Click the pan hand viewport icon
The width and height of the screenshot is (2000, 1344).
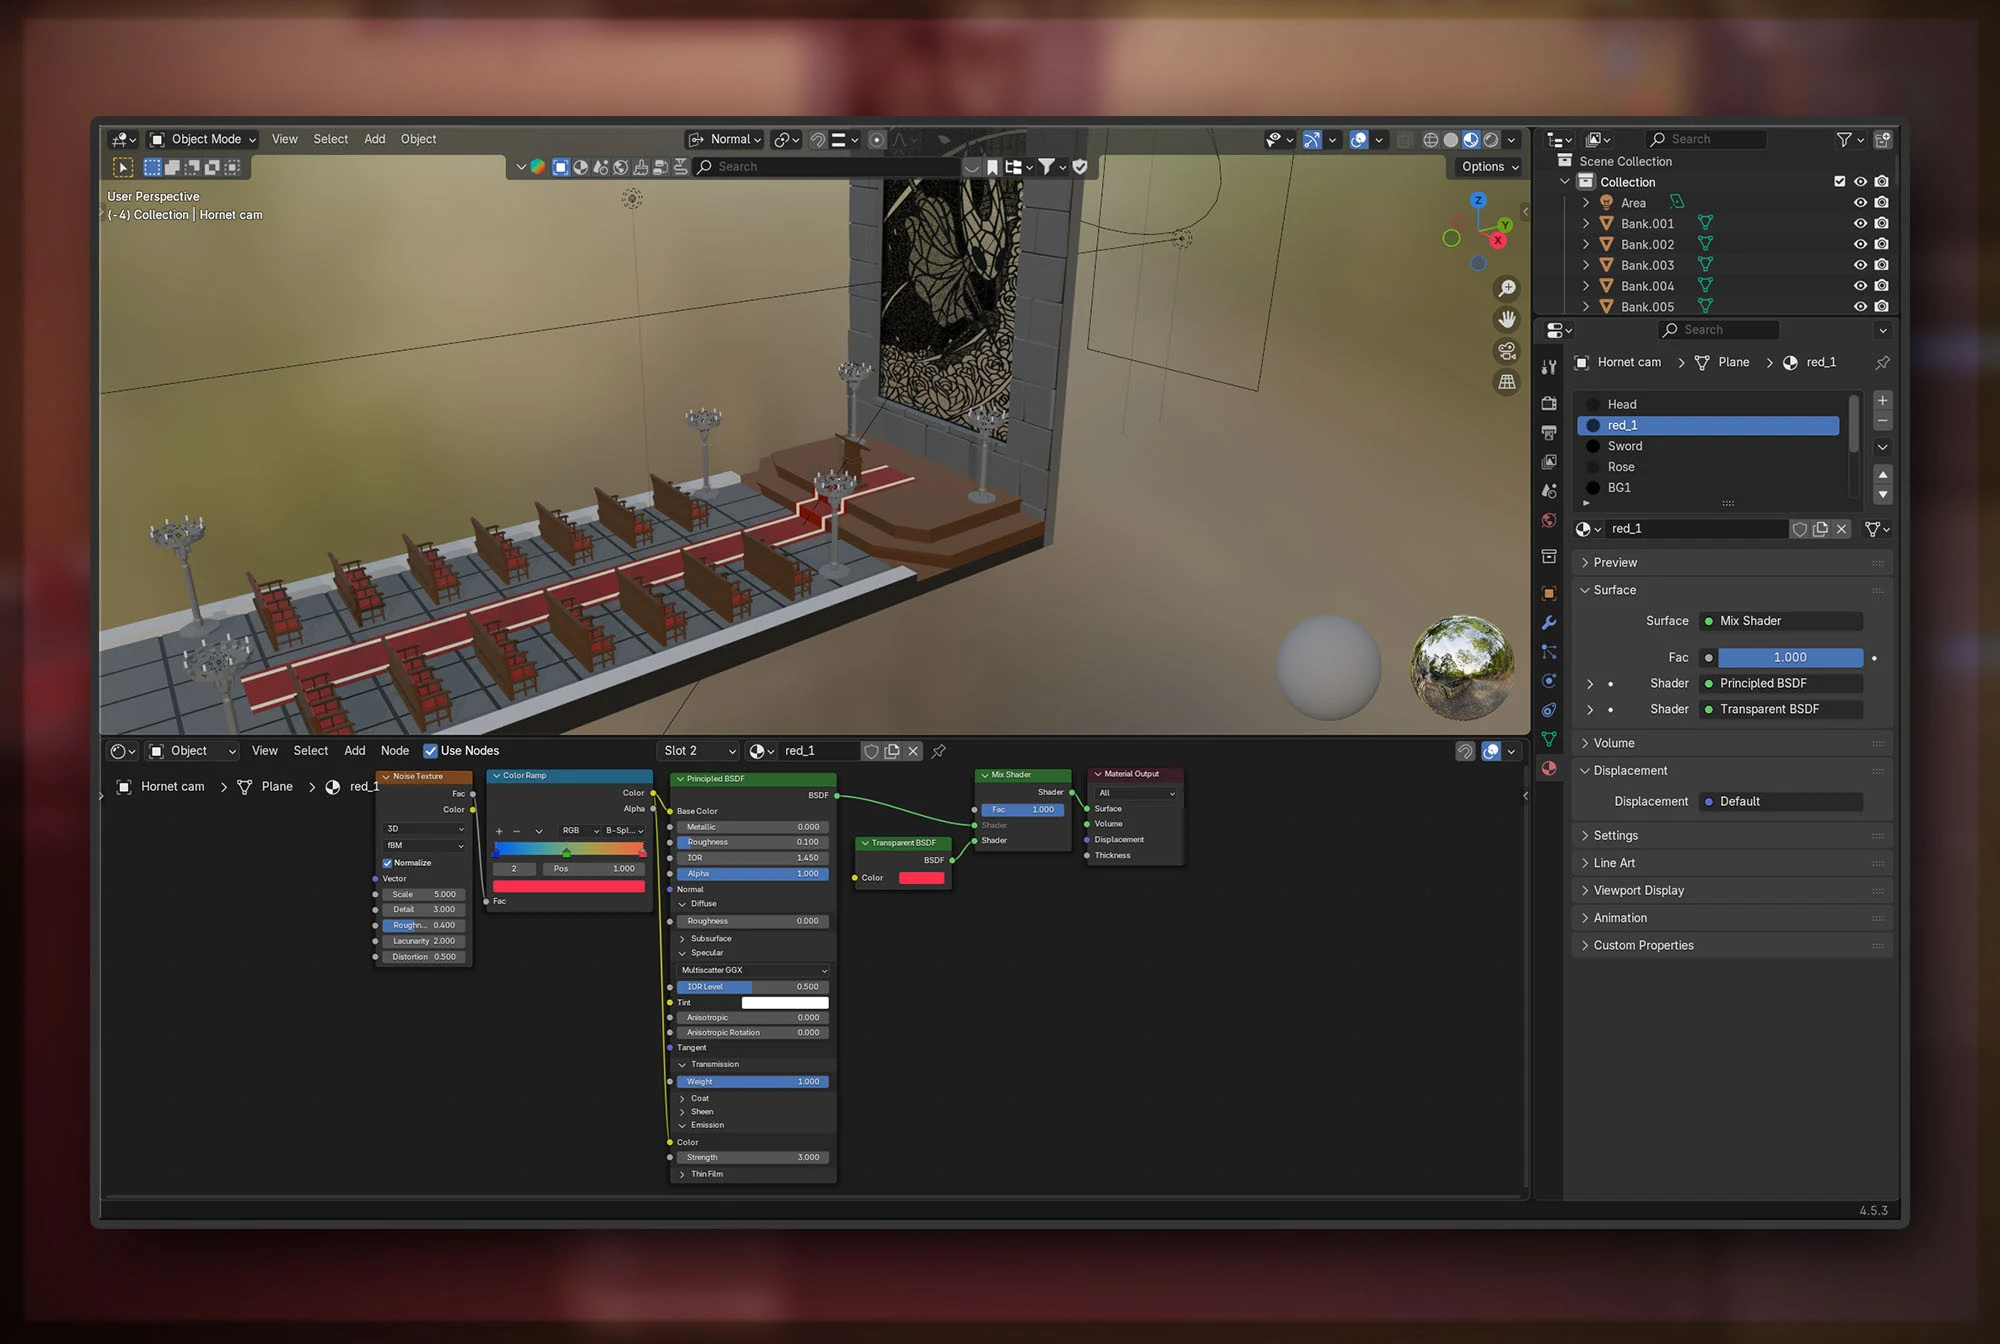point(1506,320)
